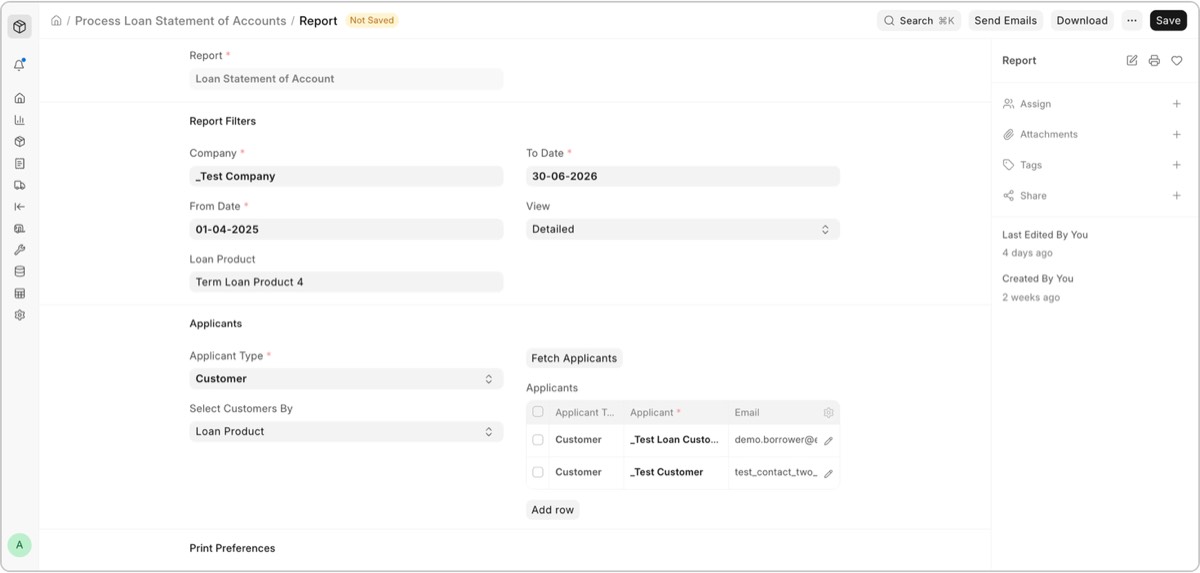Add an attachment with plus icon

(x=1177, y=134)
